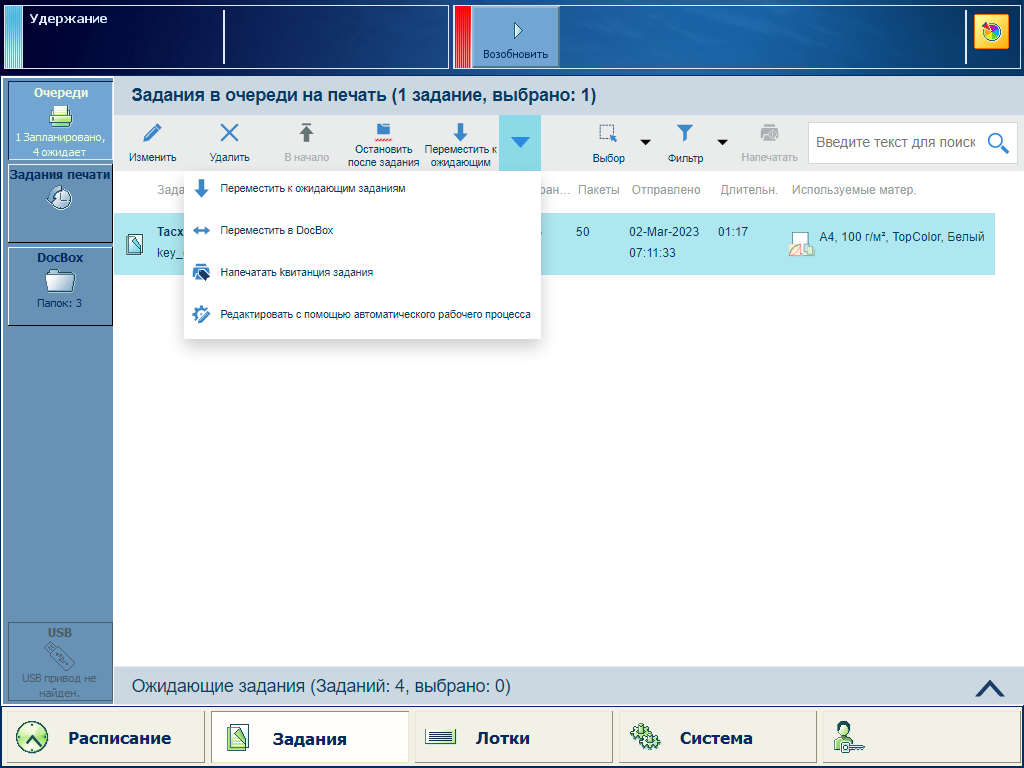Click the Возобновить resume button
The height and width of the screenshot is (768, 1024).
tap(515, 37)
